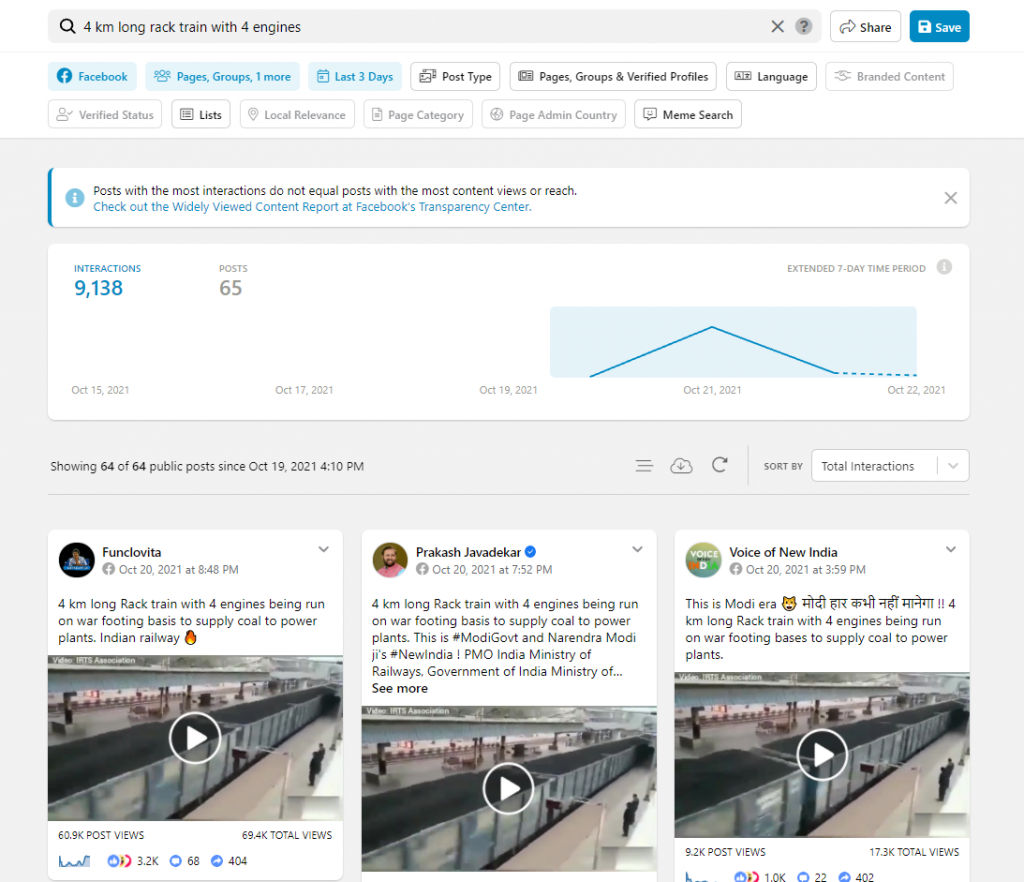The height and width of the screenshot is (882, 1024).
Task: Click into the search input field
Action: [420, 27]
